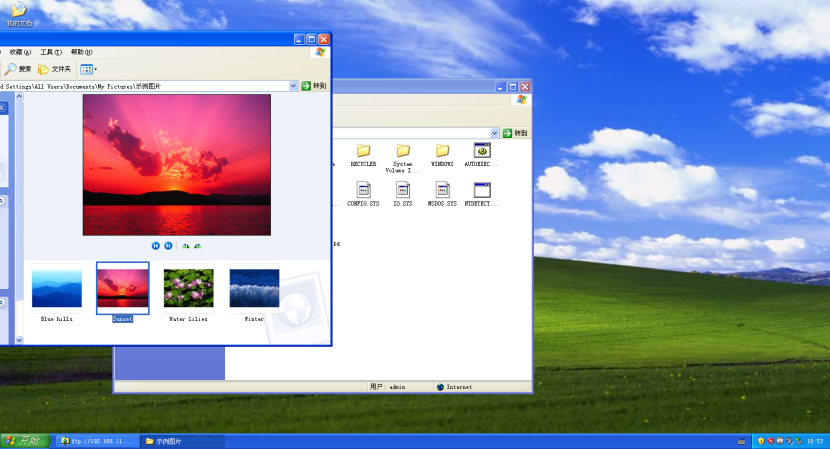Maximize the back FTP window

click(512, 87)
